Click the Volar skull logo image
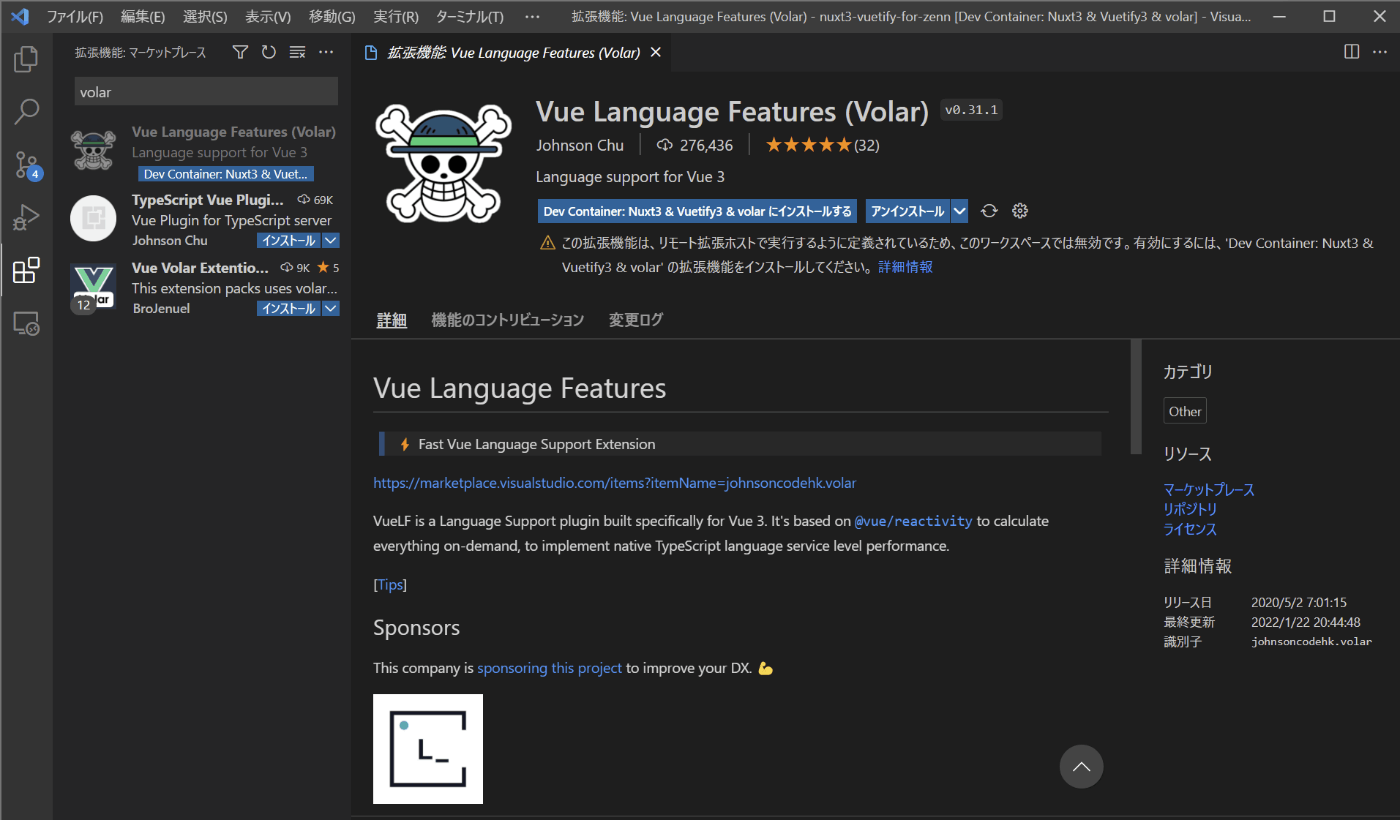This screenshot has height=820, width=1400. (442, 163)
